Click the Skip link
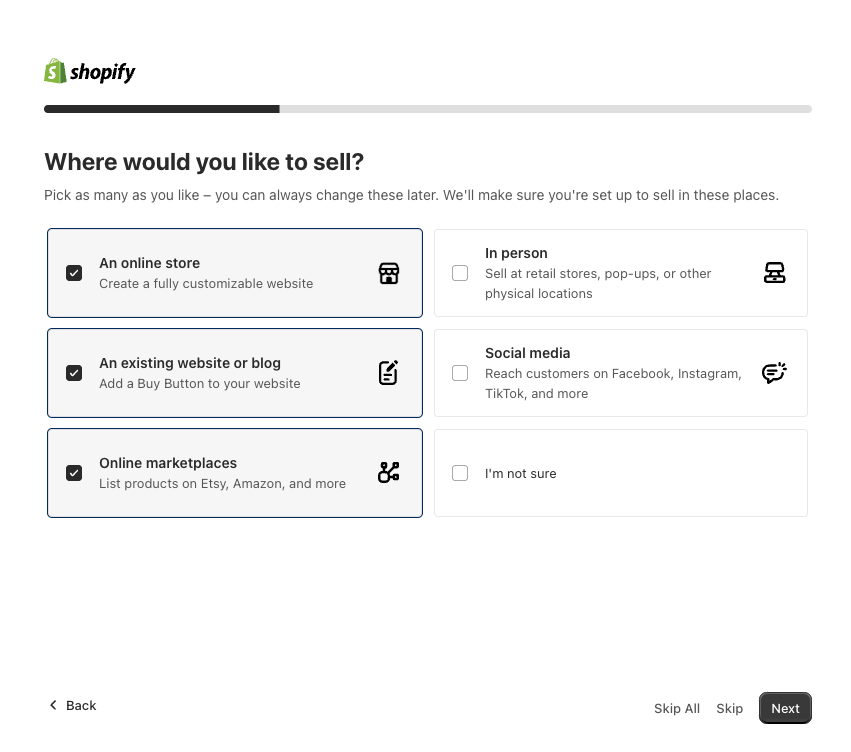Image resolution: width=851 pixels, height=752 pixels. coord(729,708)
